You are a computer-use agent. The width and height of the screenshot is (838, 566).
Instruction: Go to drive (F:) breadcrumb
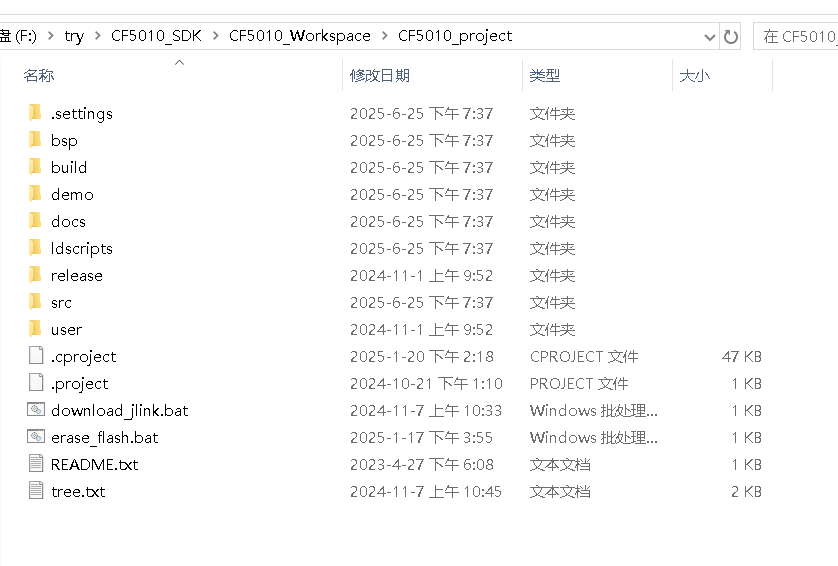click(x=18, y=36)
